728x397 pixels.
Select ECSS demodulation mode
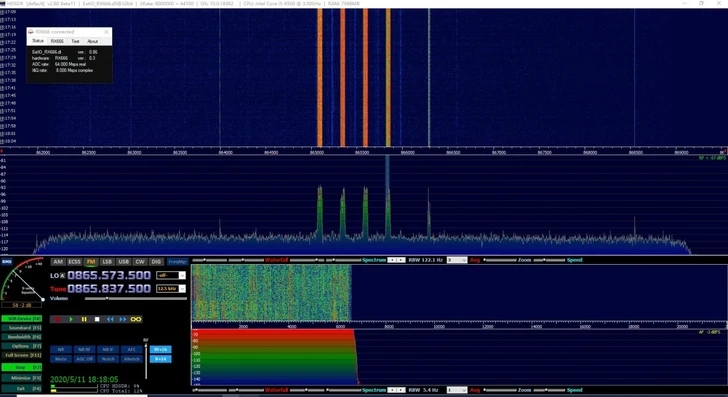pos(74,262)
